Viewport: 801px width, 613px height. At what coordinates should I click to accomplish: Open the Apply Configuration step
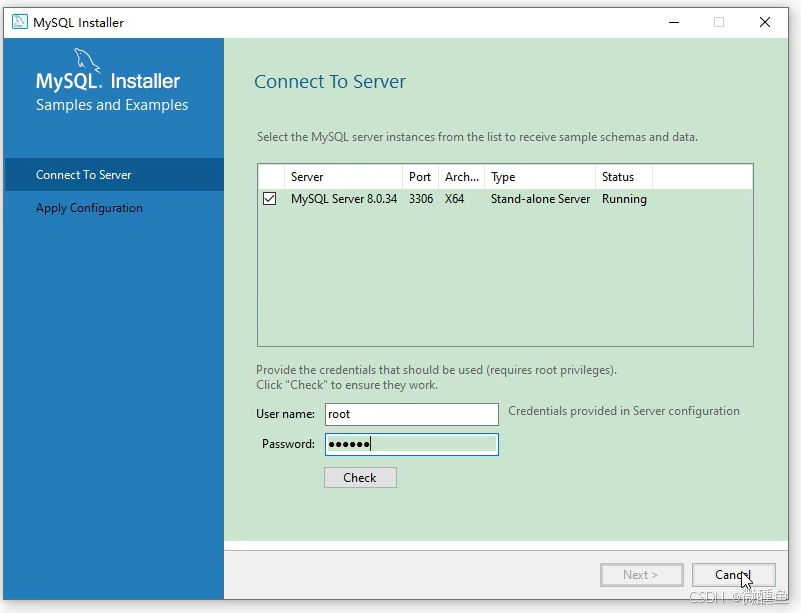click(x=89, y=208)
